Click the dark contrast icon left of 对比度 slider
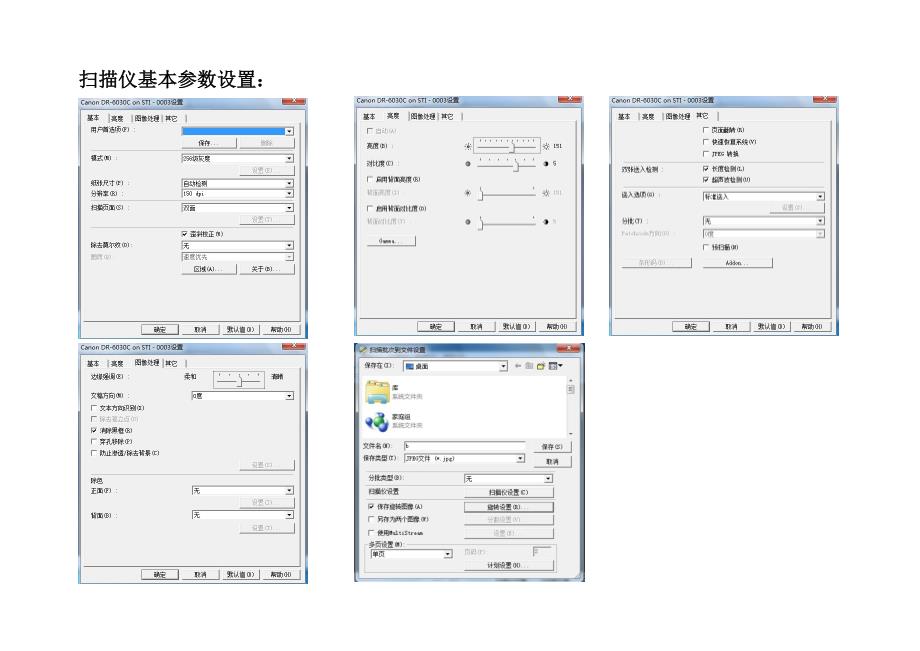Screen dimensions: 920x651 tap(468, 163)
